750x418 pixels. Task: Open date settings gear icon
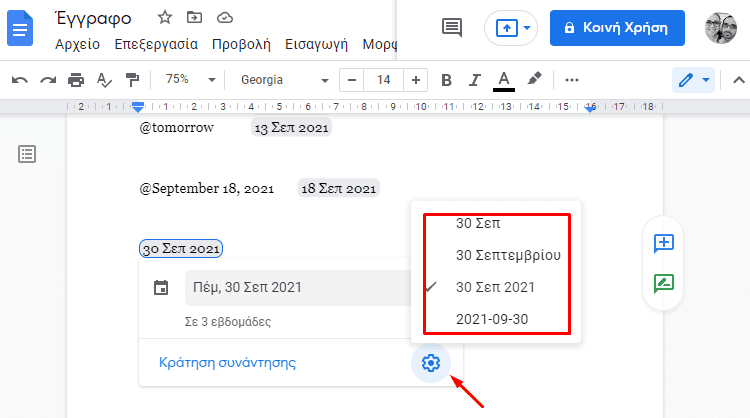coord(431,363)
